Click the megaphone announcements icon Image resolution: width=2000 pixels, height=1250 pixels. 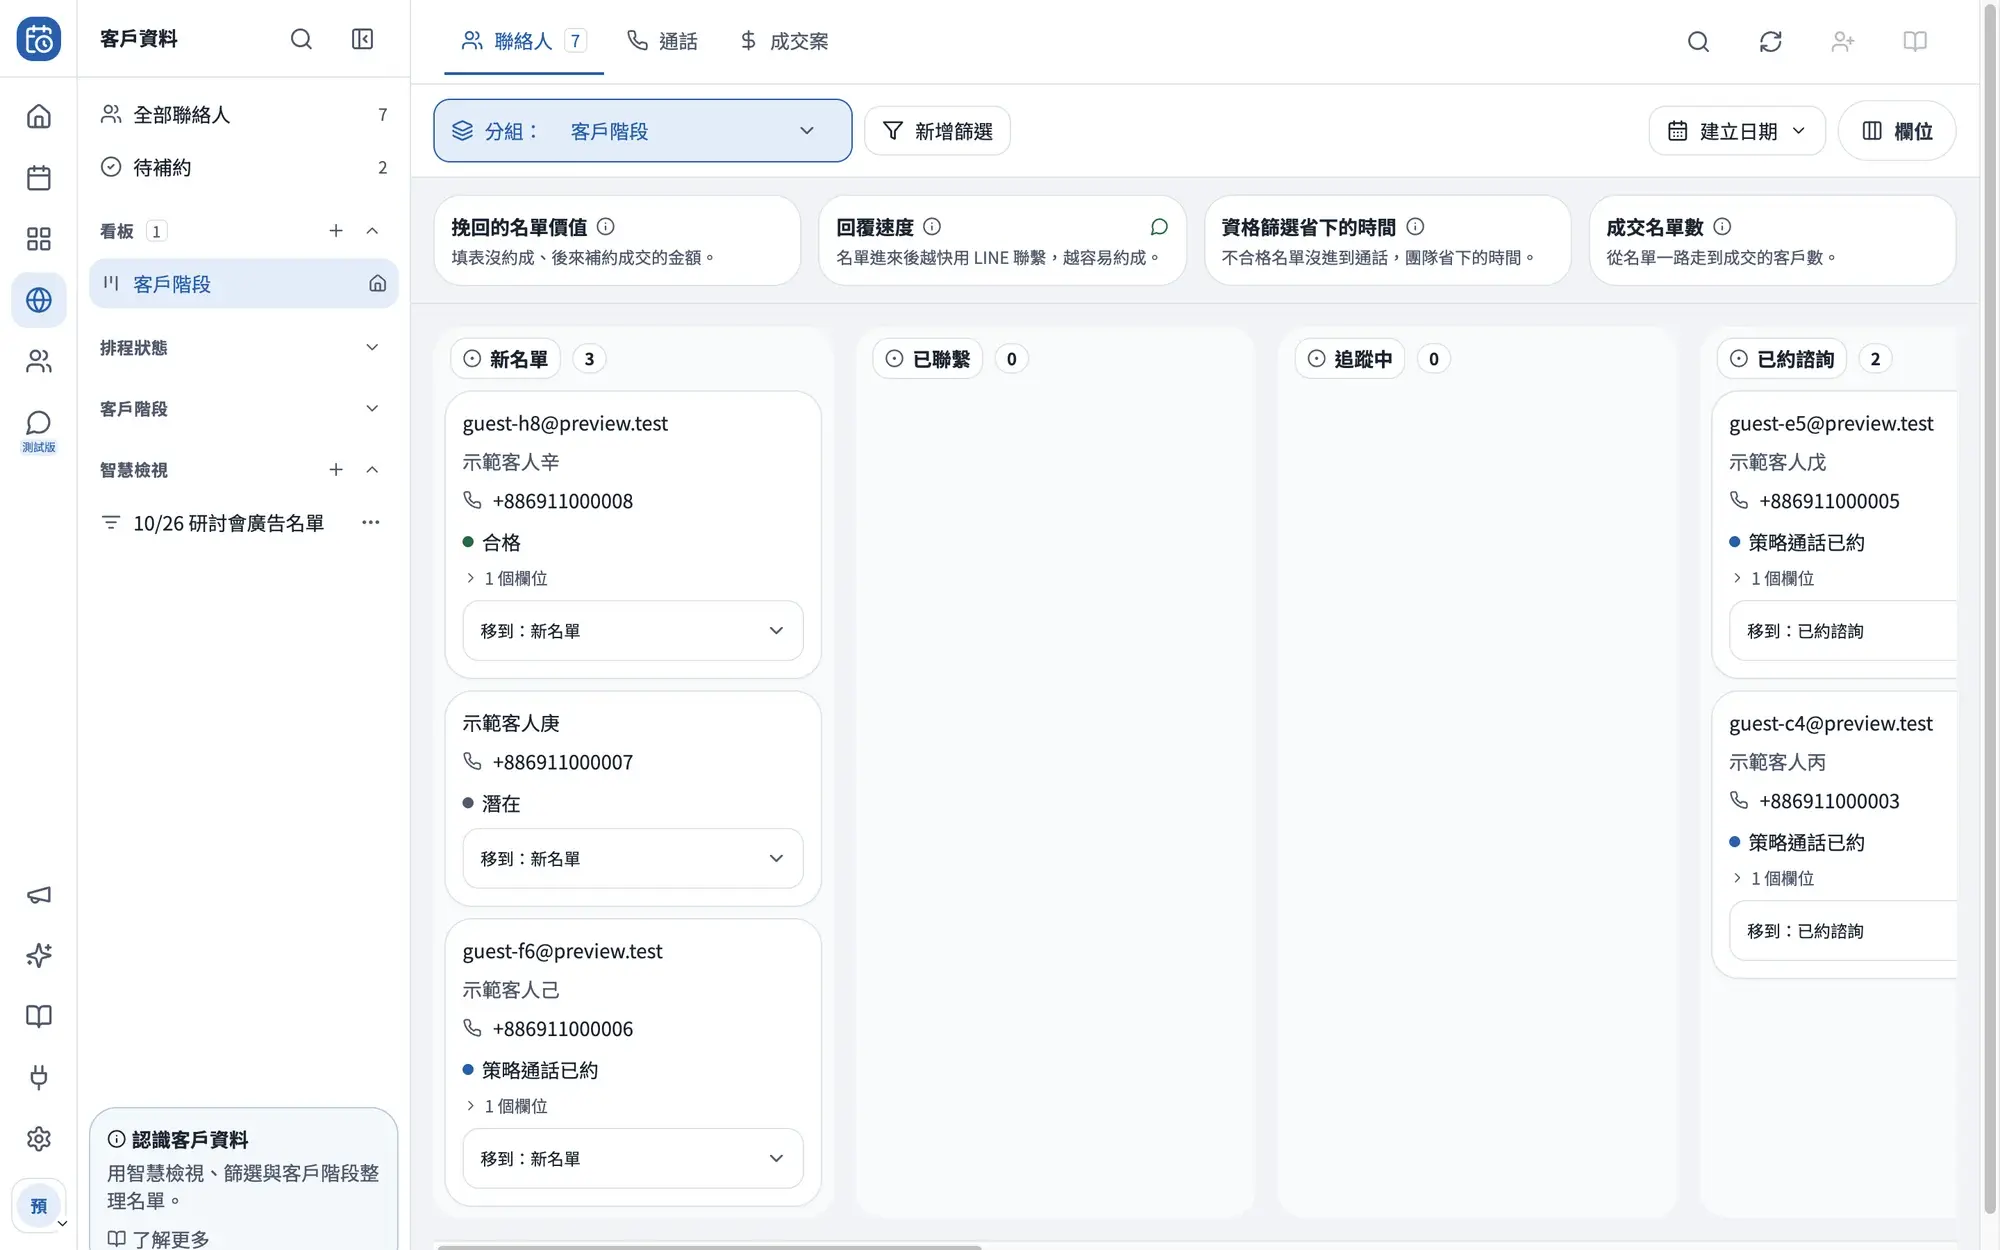point(38,894)
